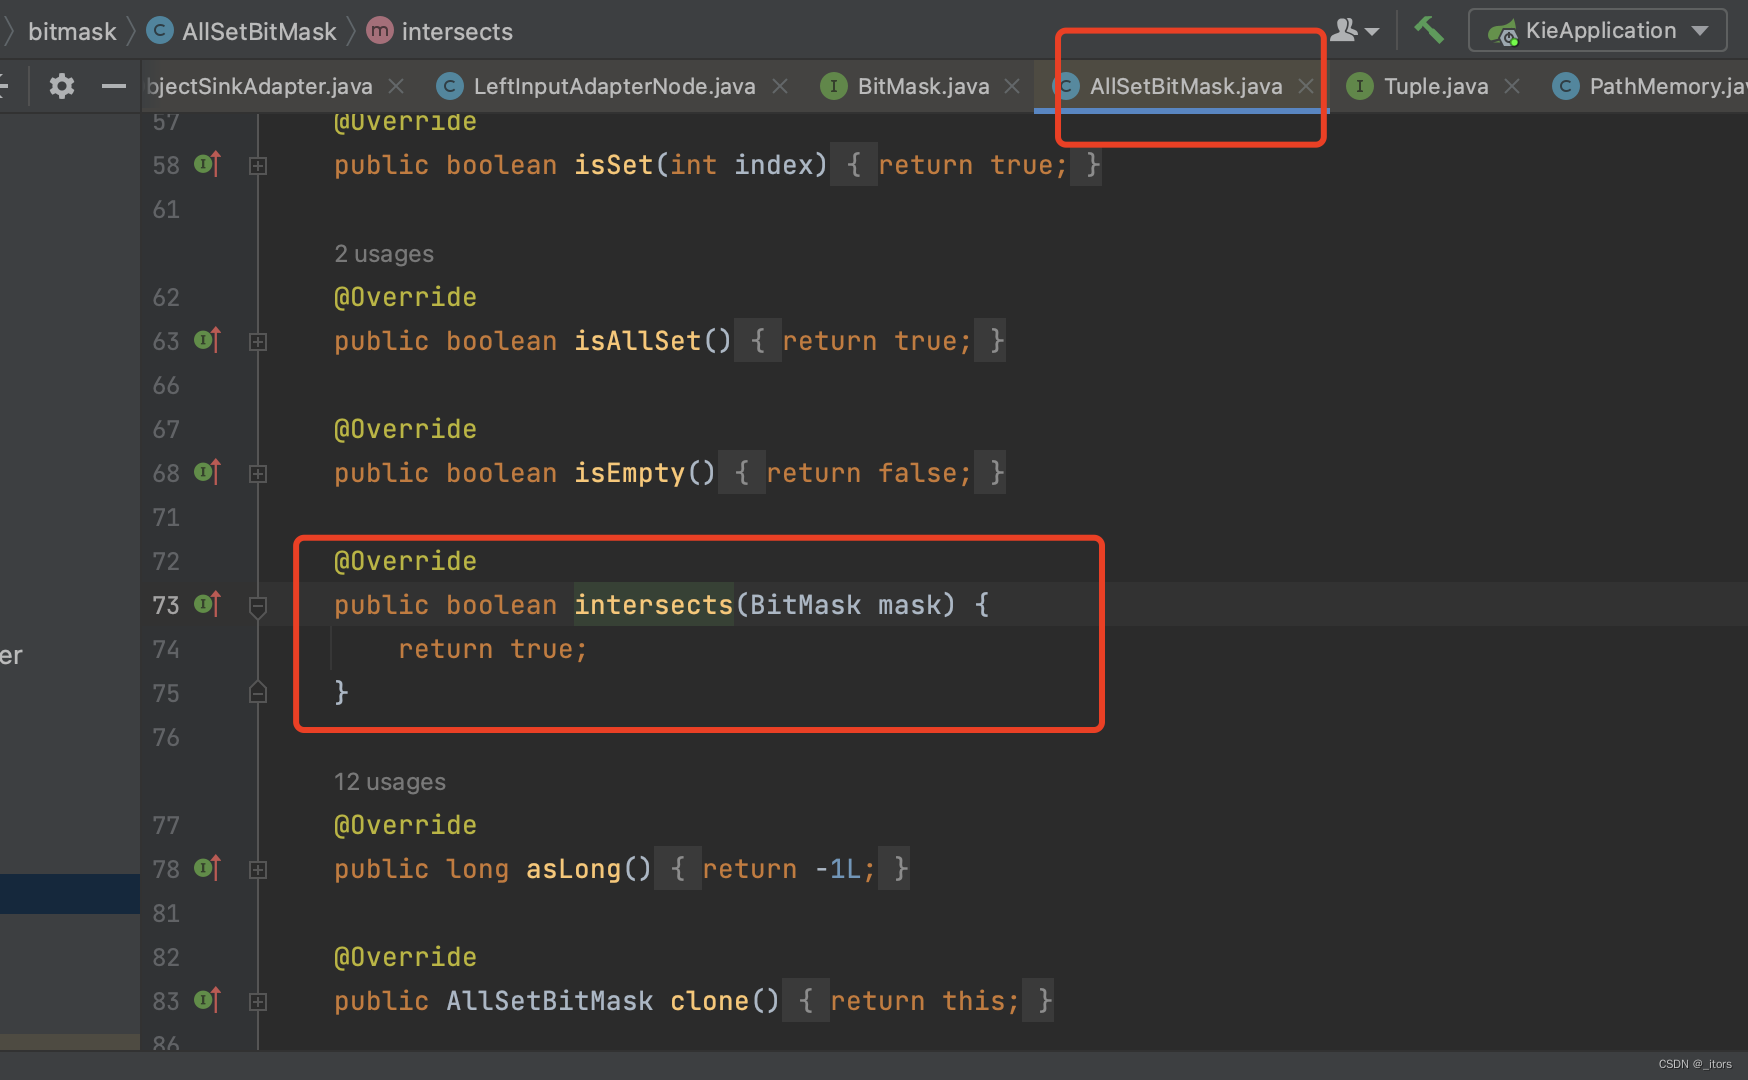Click the isAllSet method name
1748x1080 pixels.
point(637,341)
